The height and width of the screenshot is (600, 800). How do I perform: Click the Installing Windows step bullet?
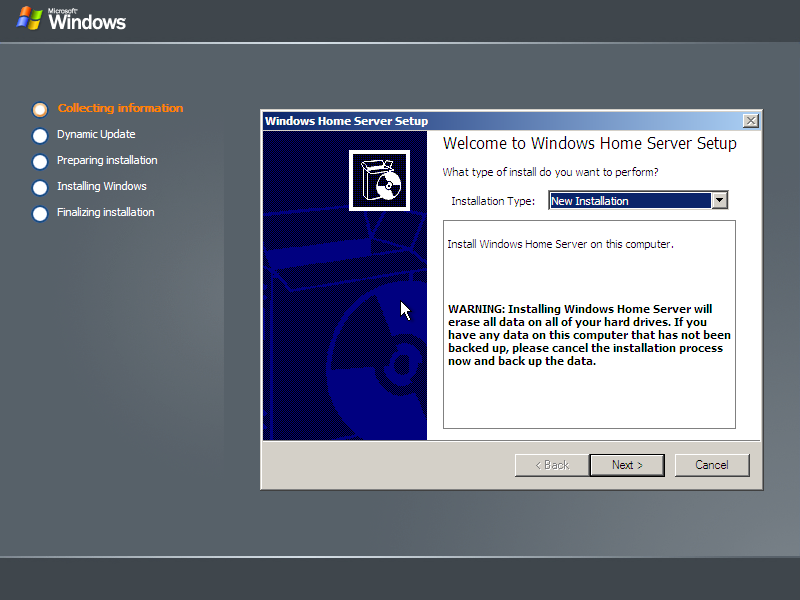tap(40, 188)
